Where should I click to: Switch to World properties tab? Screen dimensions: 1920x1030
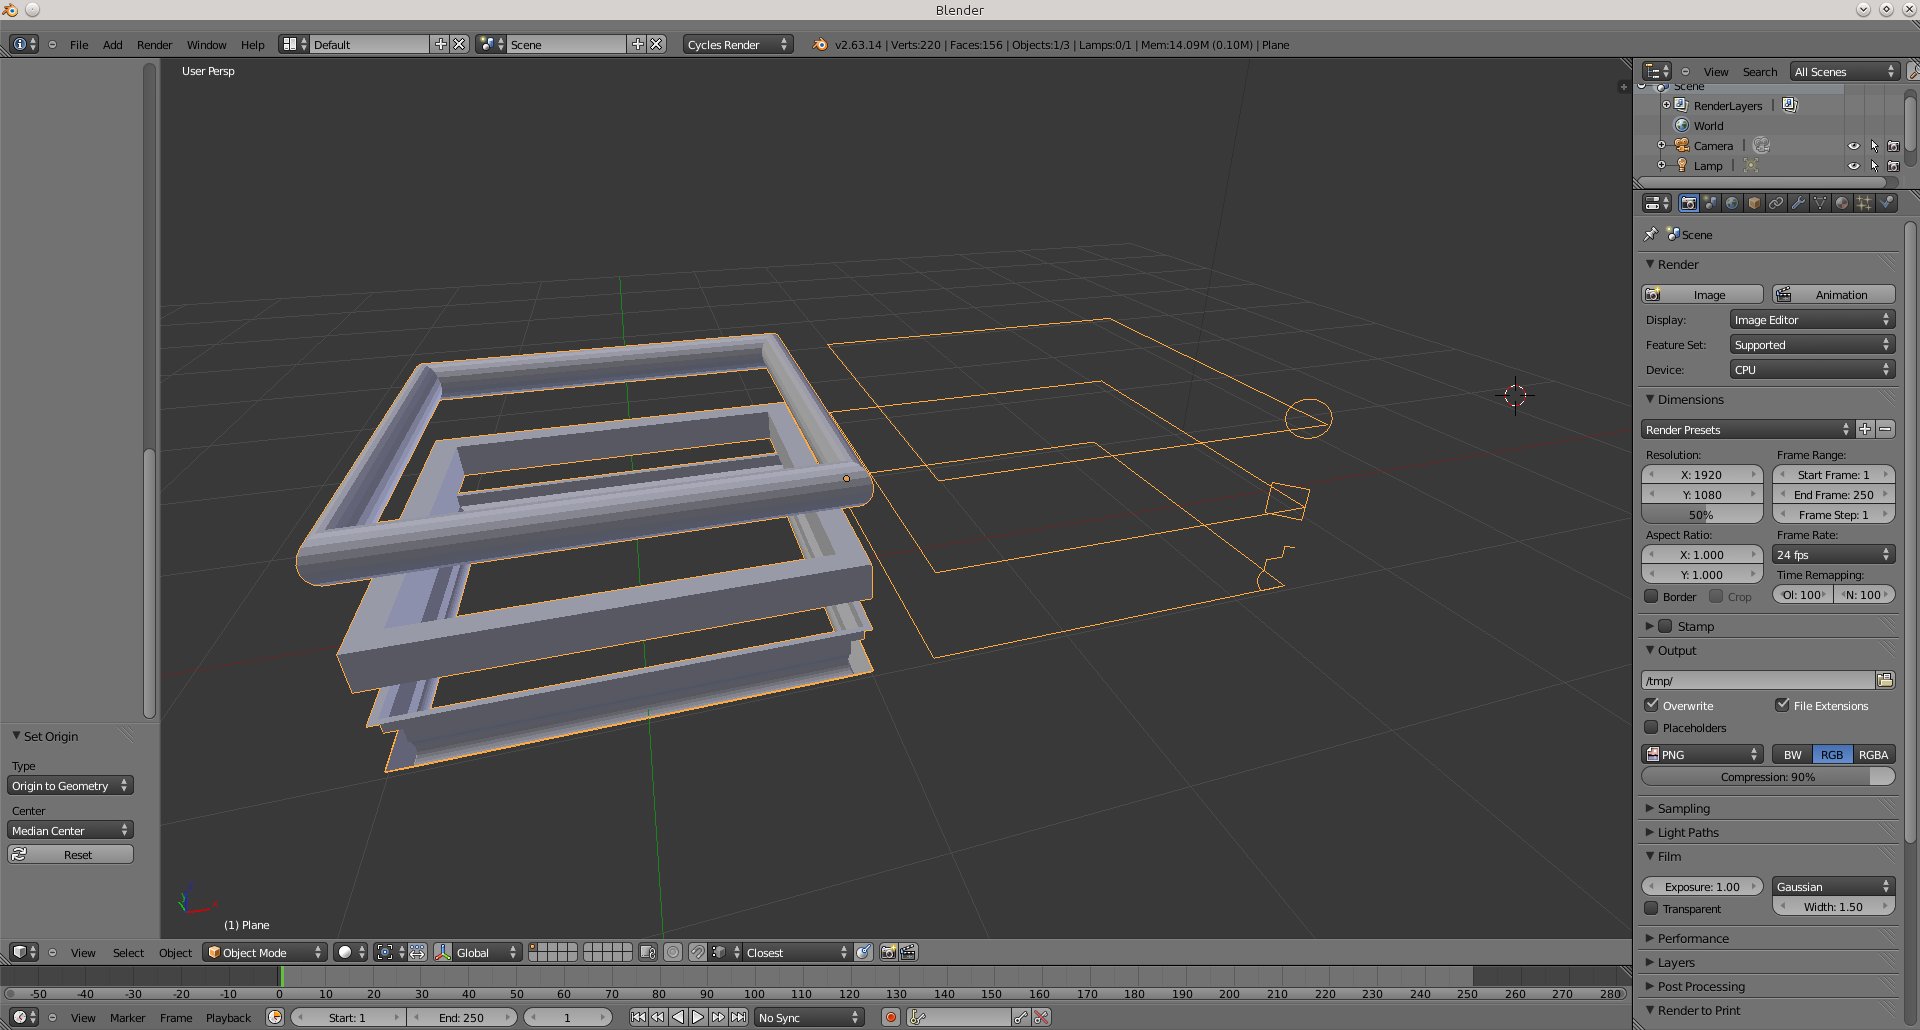(x=1732, y=203)
